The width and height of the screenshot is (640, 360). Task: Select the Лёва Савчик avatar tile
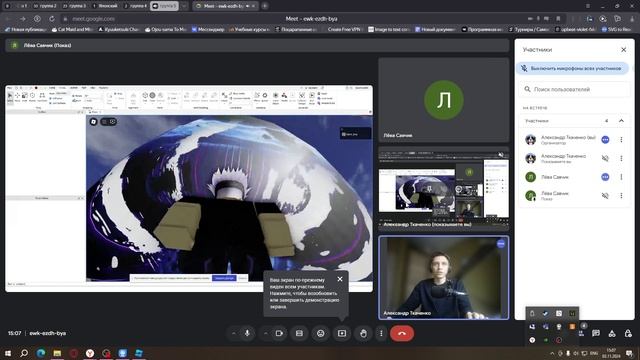444,100
